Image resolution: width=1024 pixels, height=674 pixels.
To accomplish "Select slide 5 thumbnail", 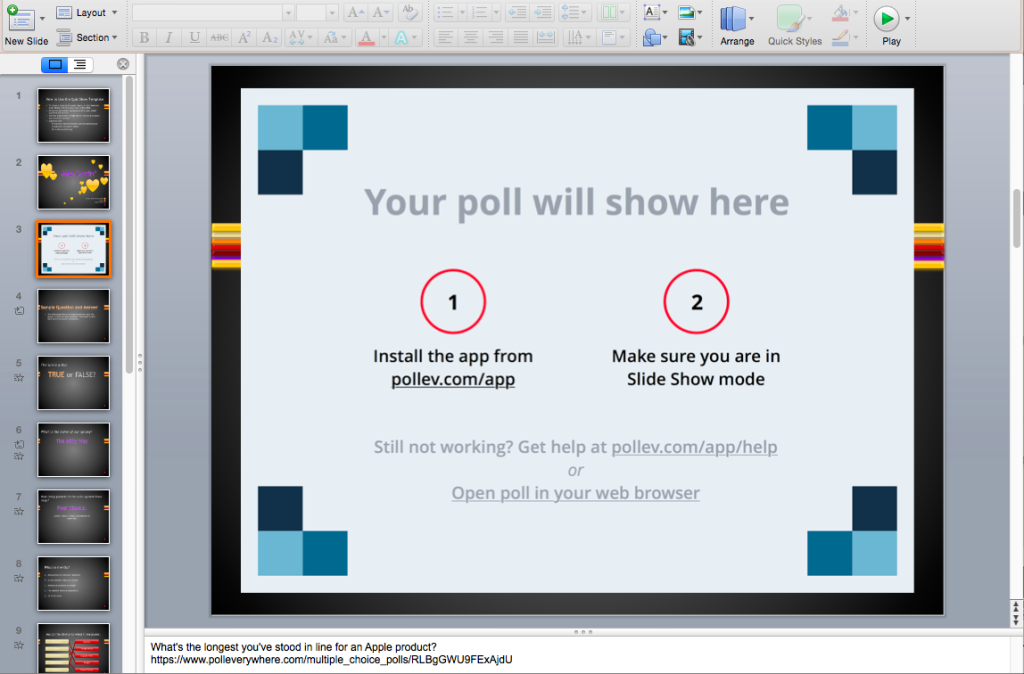I will pos(73,384).
